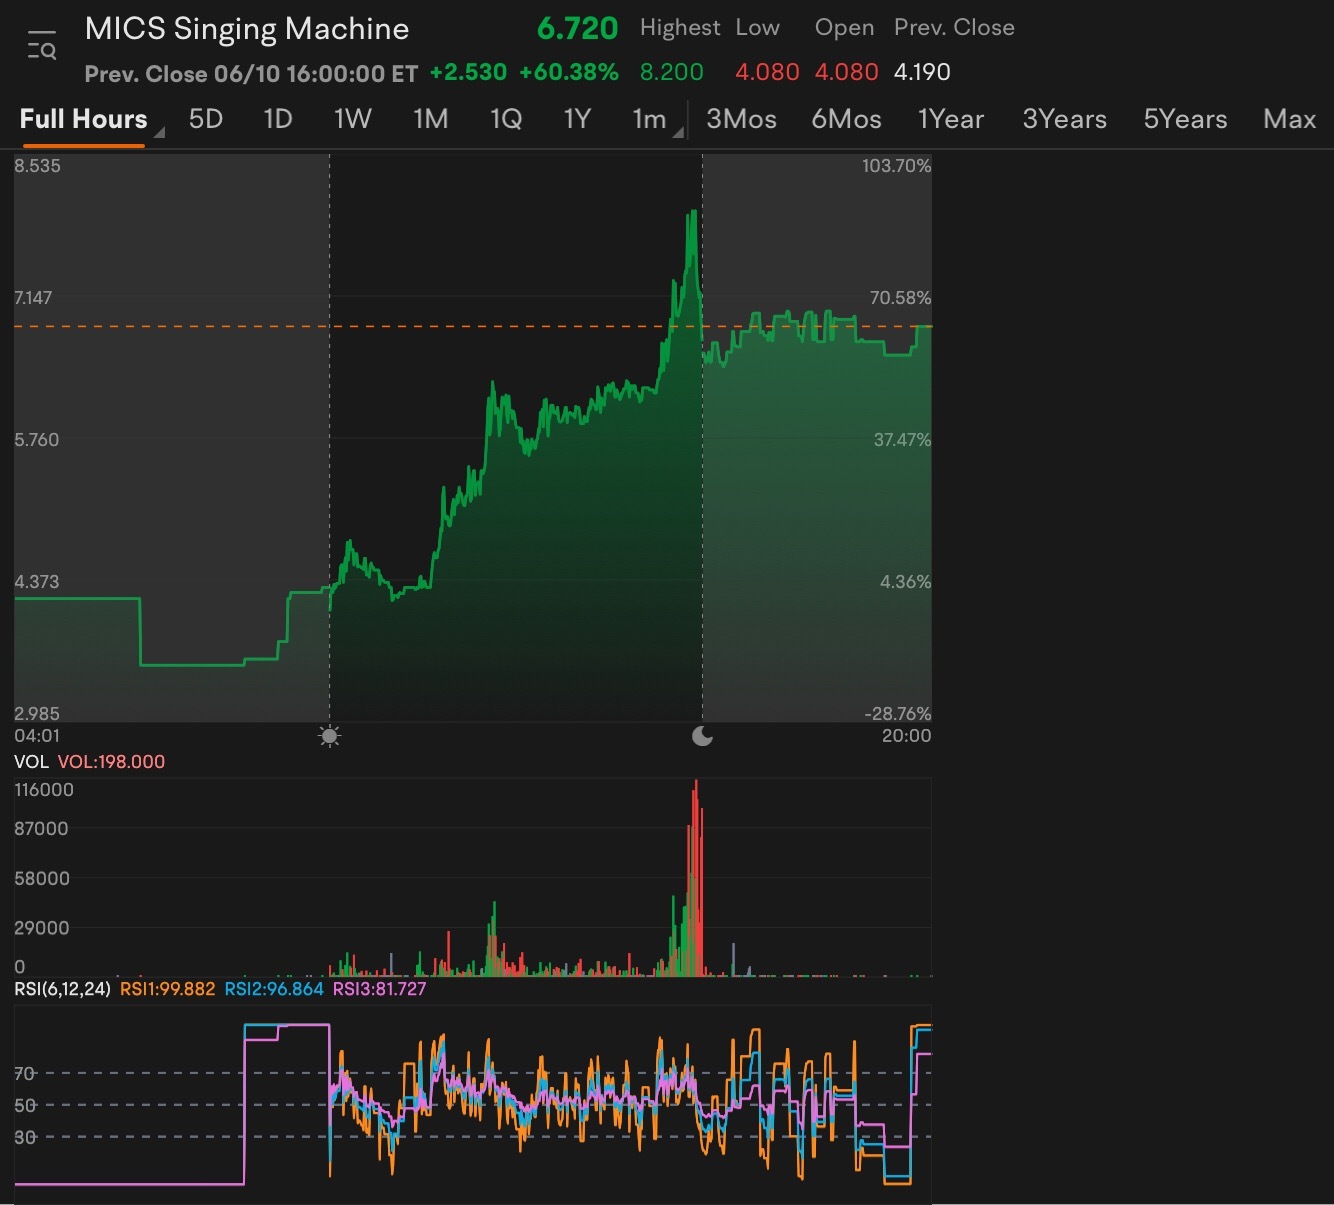Click the Prev. Close 06/10 timestamp text

tap(251, 74)
